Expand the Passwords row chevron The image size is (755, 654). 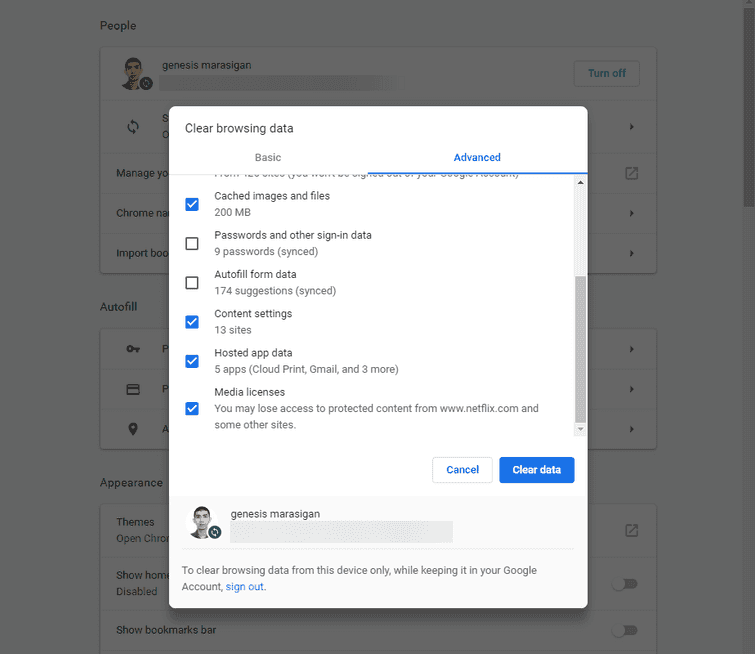point(631,349)
